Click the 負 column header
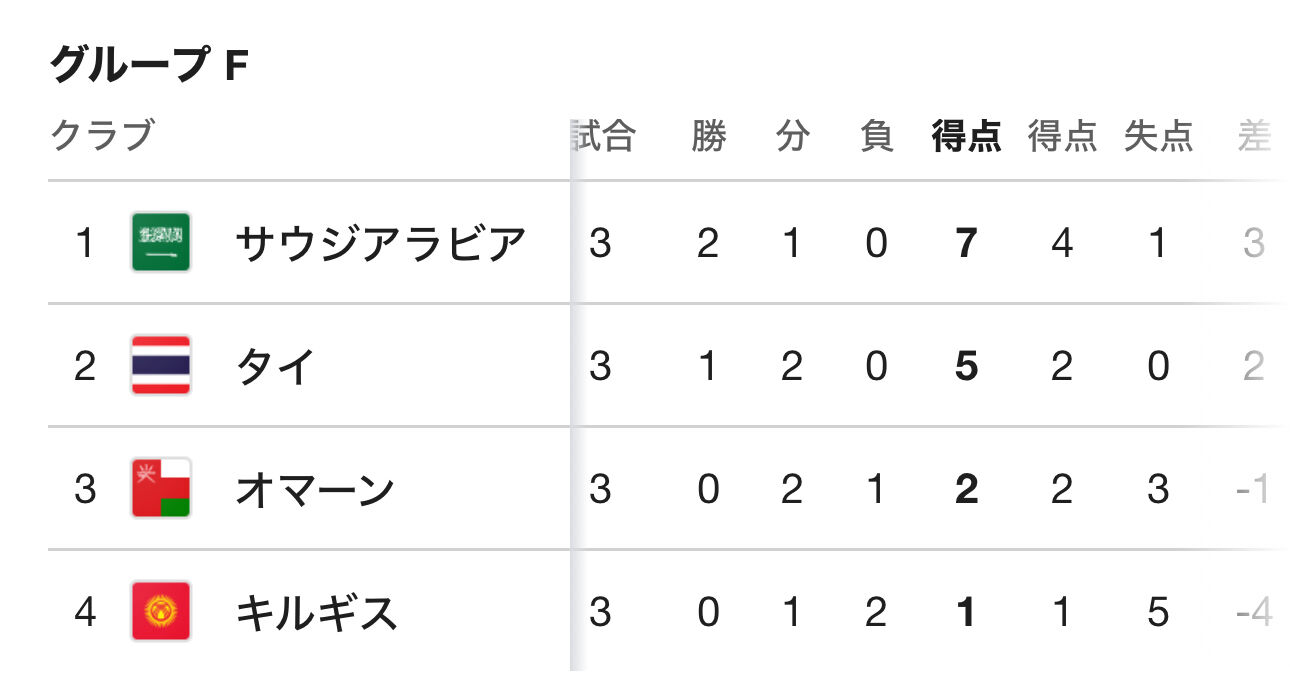The width and height of the screenshot is (1290, 700). click(x=876, y=135)
